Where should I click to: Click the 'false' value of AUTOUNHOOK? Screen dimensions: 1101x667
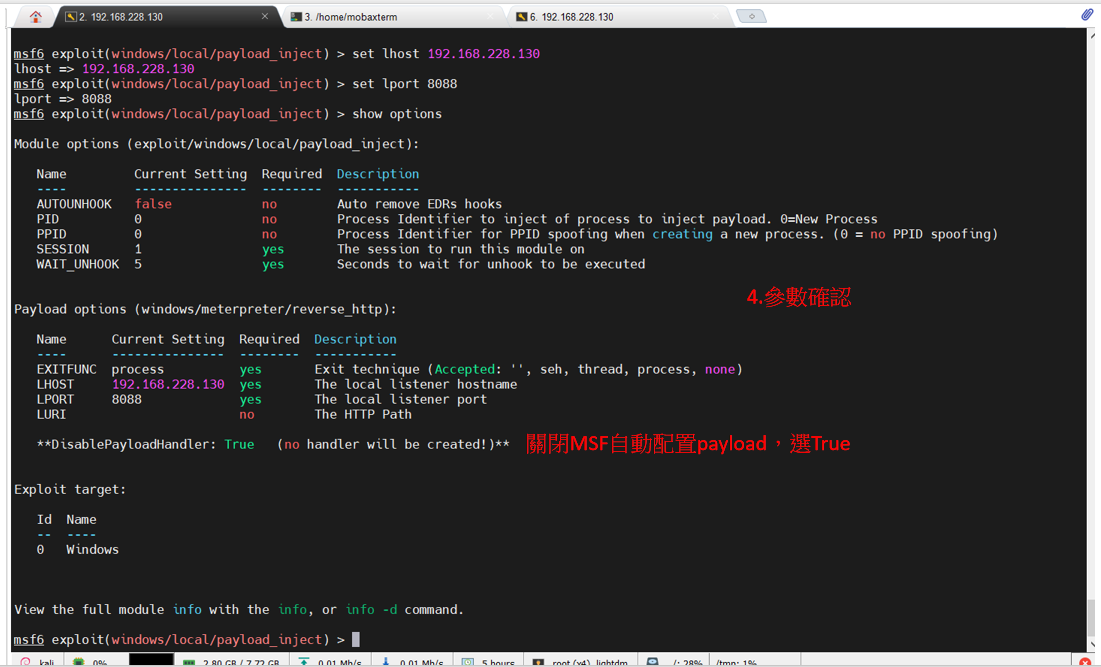coord(153,204)
